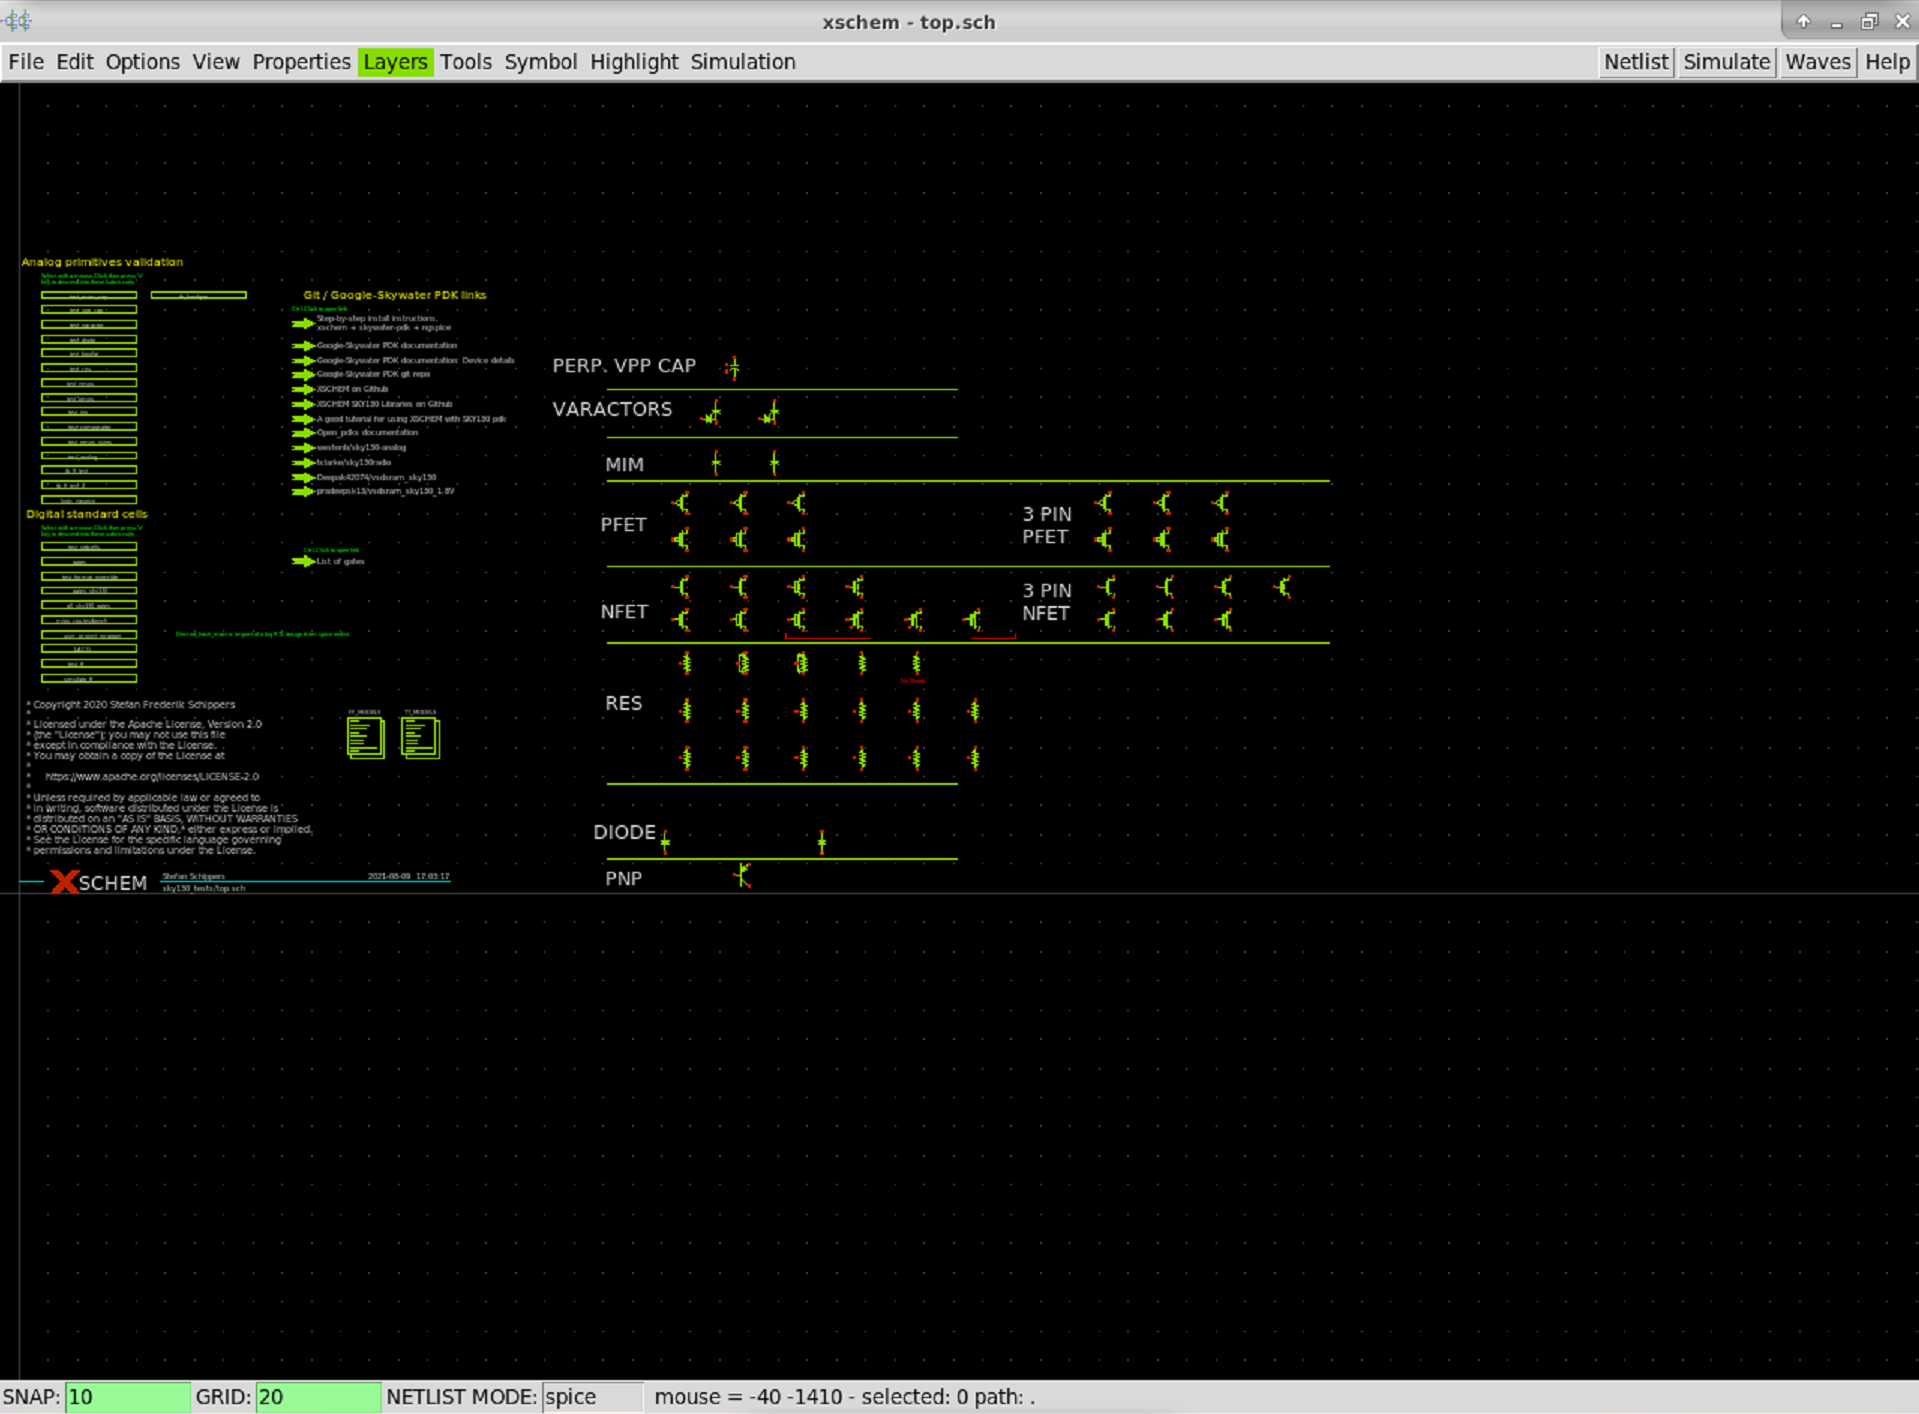
Task: Select the PERP. VPP CAP capacitor symbol
Action: point(733,368)
